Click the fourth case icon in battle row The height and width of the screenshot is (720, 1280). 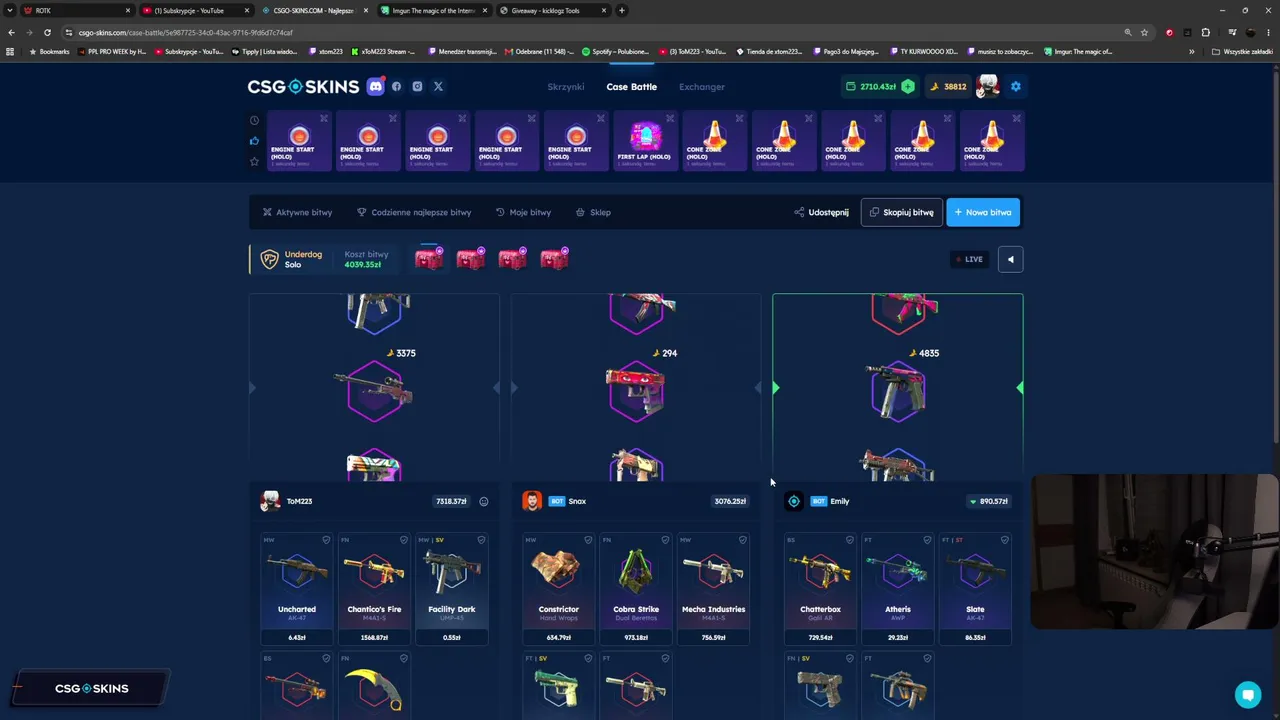coord(554,259)
